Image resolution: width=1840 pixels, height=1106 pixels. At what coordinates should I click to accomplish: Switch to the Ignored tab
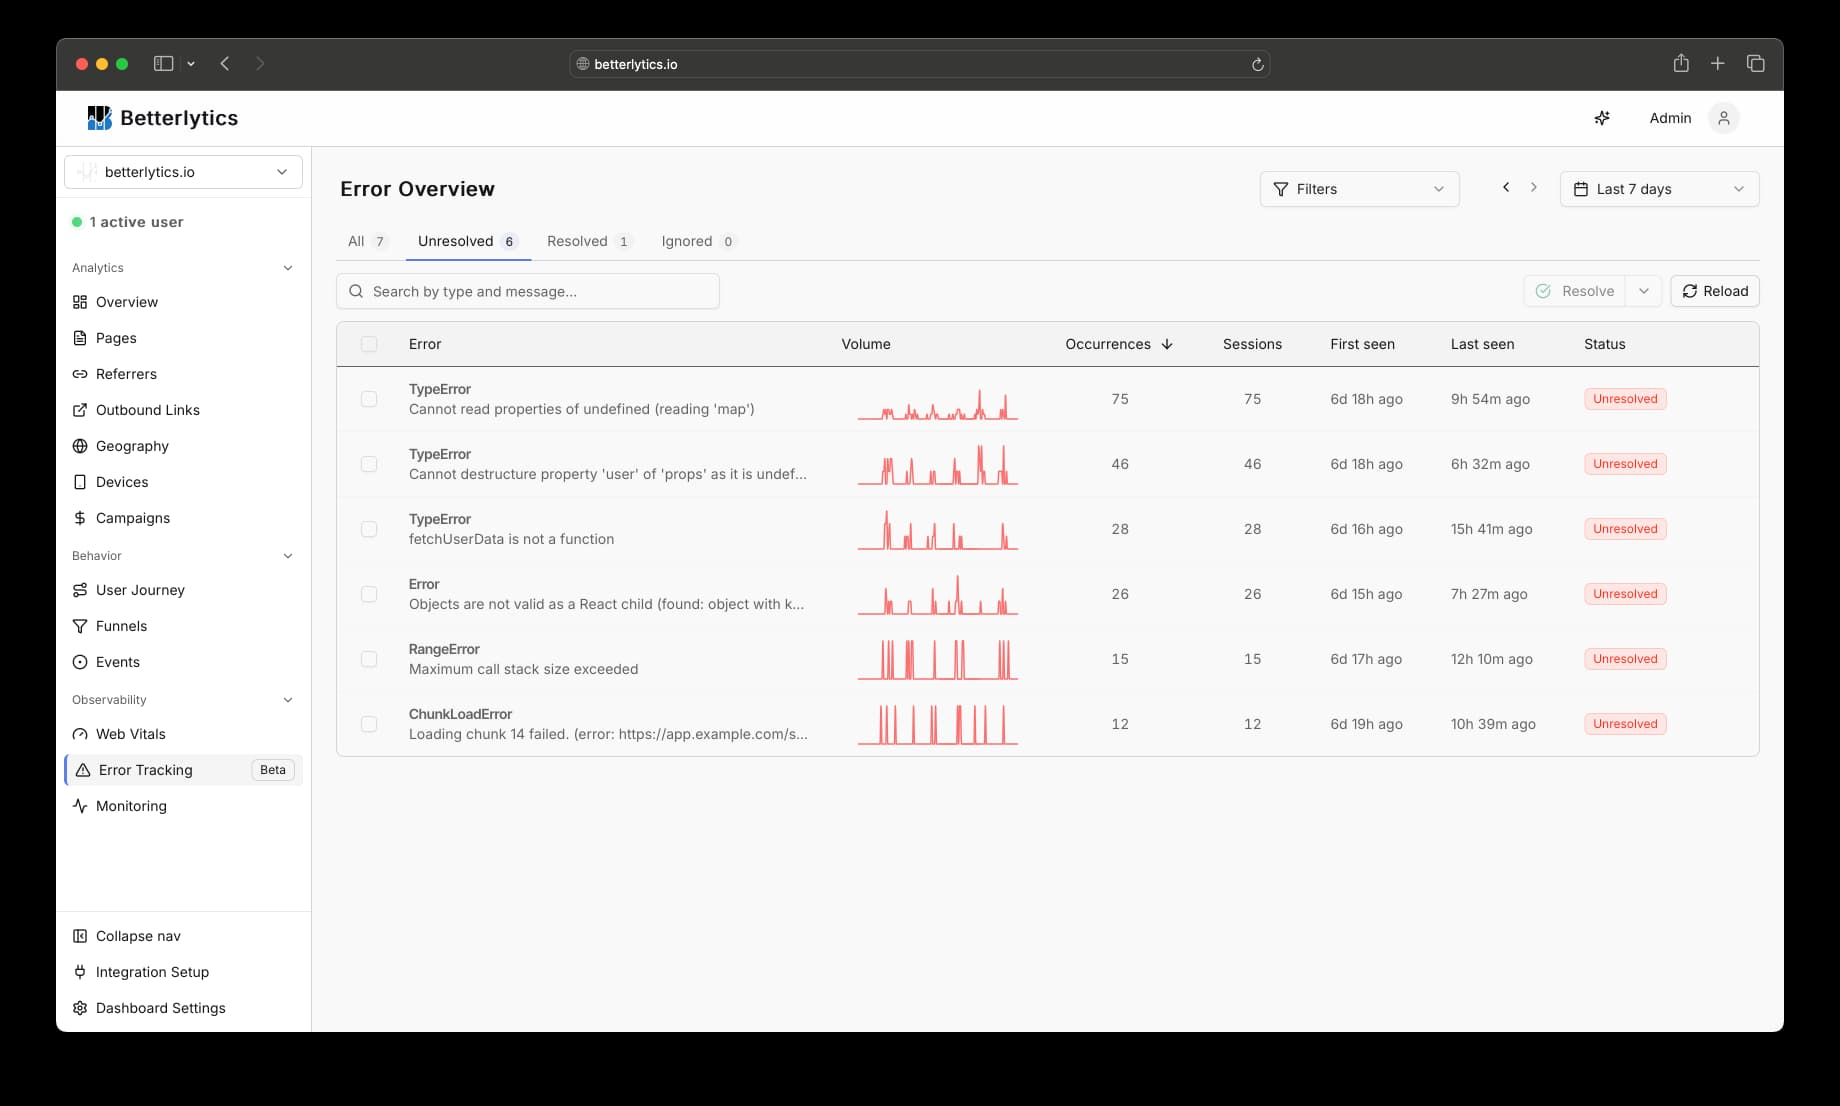(x=697, y=241)
